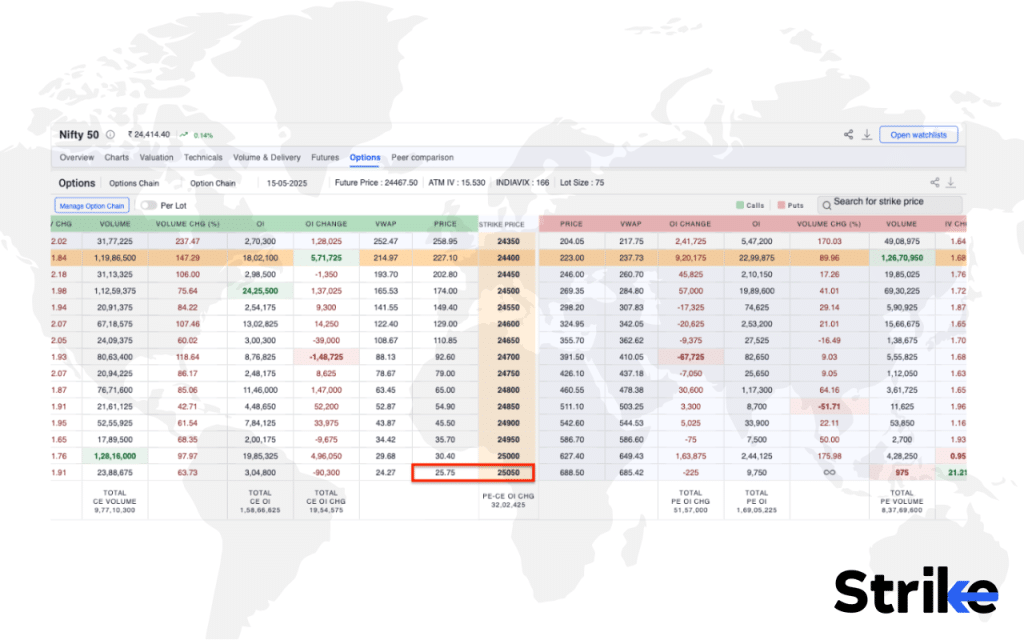The width and height of the screenshot is (1024, 640).
Task: Click the share icon next to Open watchlists
Action: [x=848, y=135]
